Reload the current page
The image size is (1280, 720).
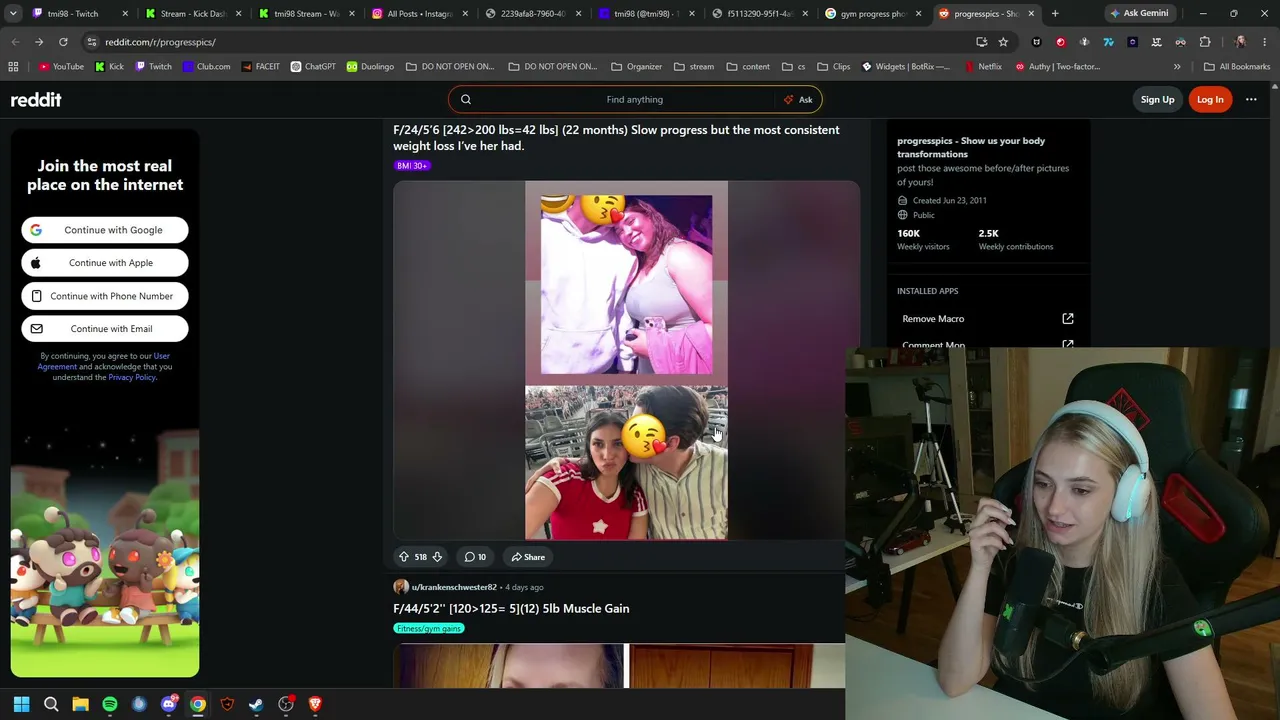coord(63,42)
